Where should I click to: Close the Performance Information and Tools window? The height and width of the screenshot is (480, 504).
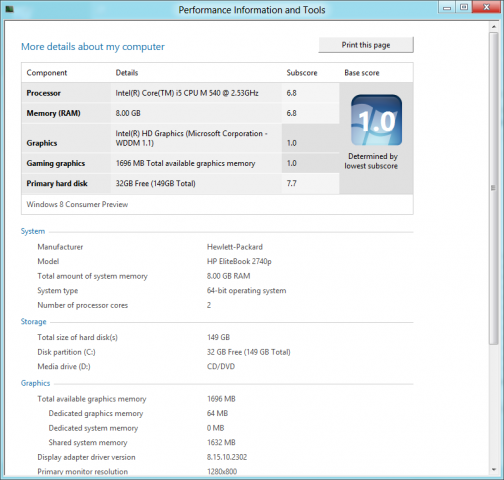(487, 8)
